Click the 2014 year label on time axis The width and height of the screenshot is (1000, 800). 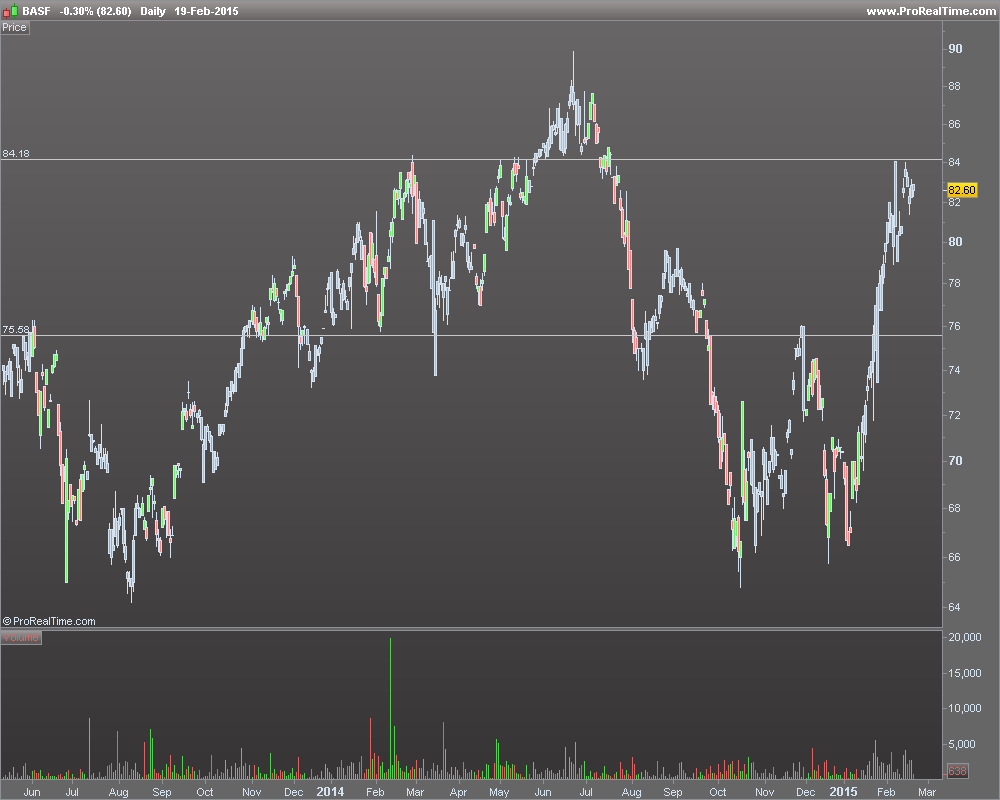tap(330, 792)
